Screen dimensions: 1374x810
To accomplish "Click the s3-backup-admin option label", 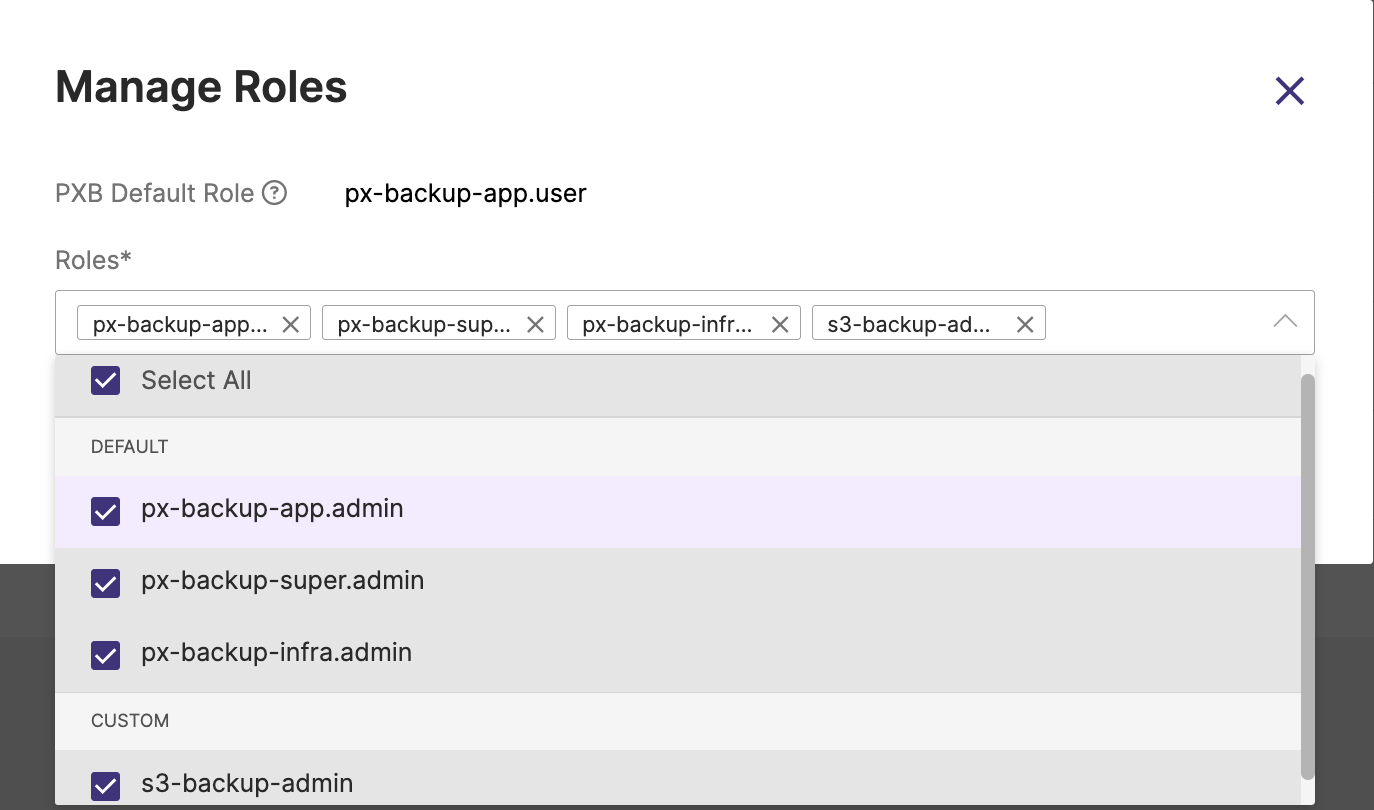I will (x=247, y=784).
